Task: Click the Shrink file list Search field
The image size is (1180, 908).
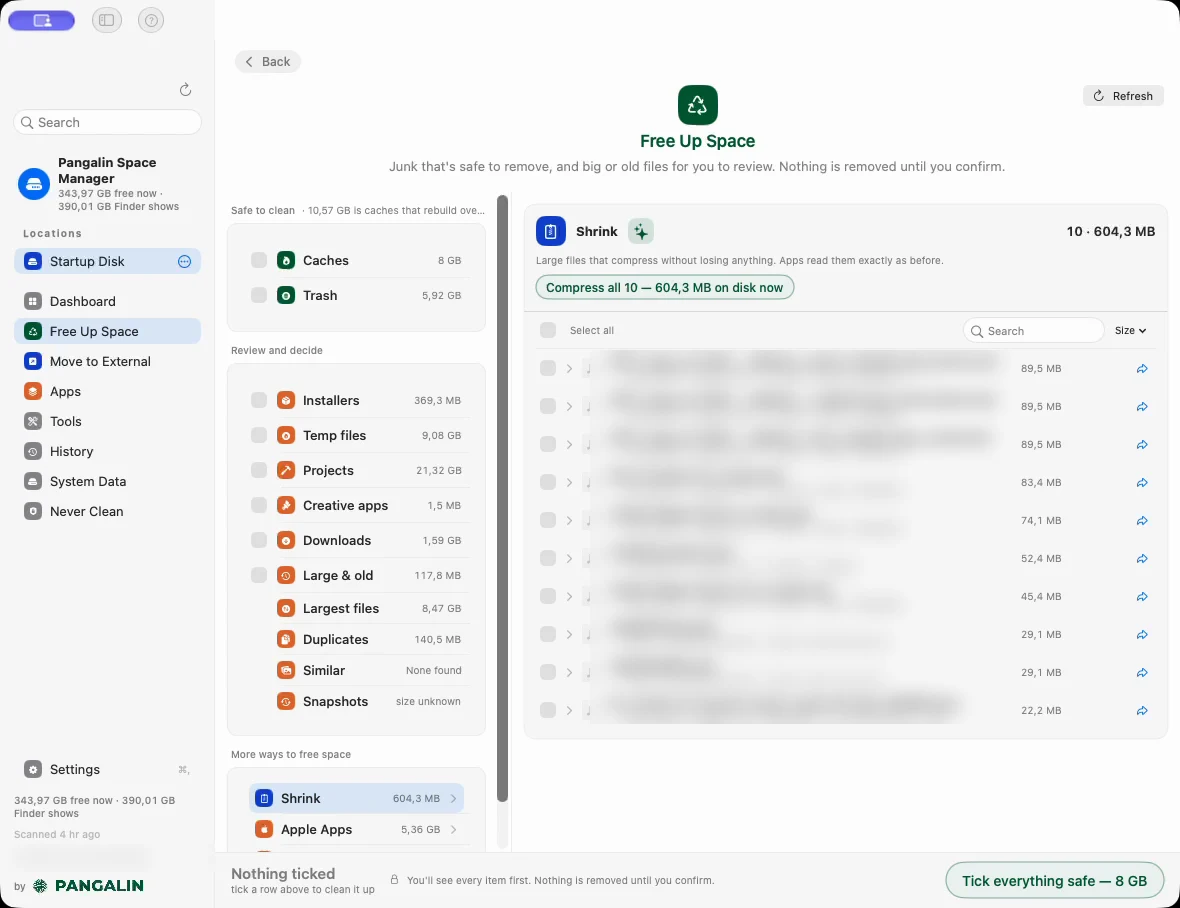Action: coord(1033,330)
